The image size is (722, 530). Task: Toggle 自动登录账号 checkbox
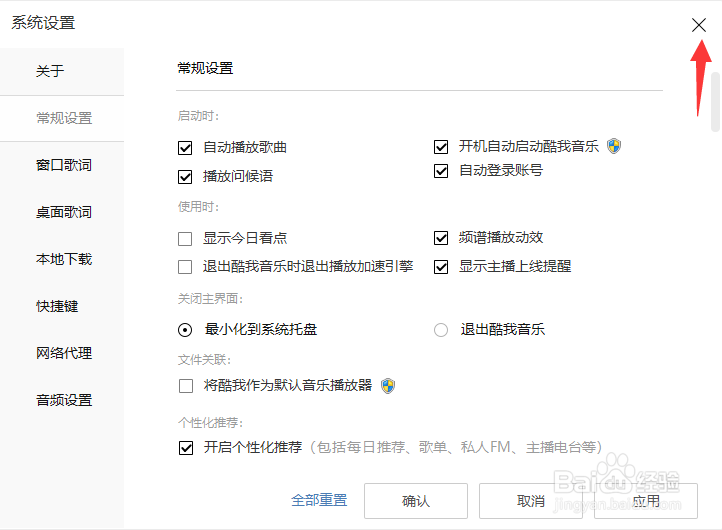(441, 171)
